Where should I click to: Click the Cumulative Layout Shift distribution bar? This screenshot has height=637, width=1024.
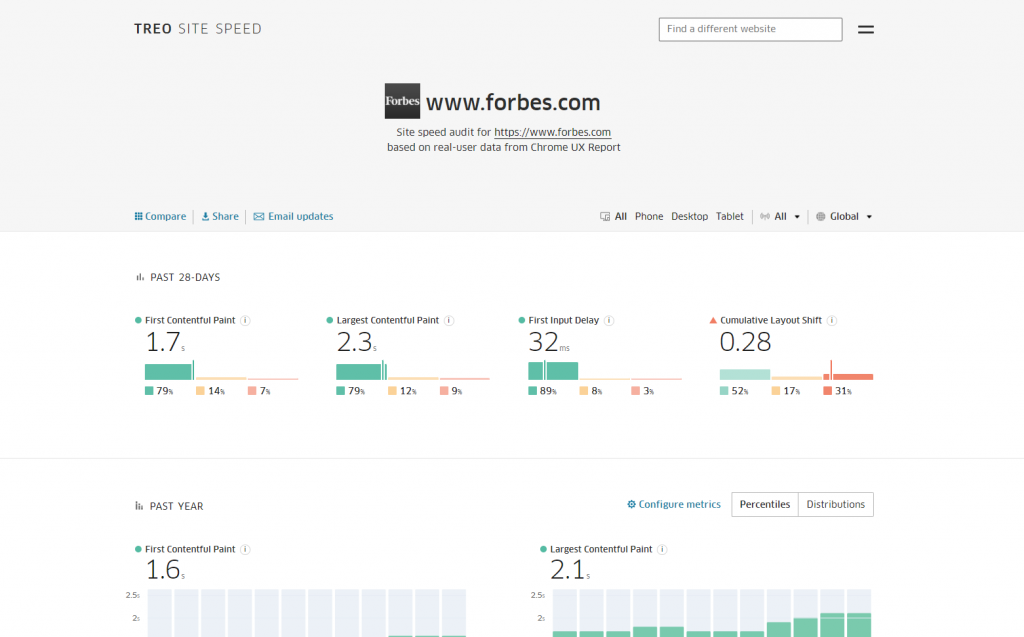[x=796, y=370]
